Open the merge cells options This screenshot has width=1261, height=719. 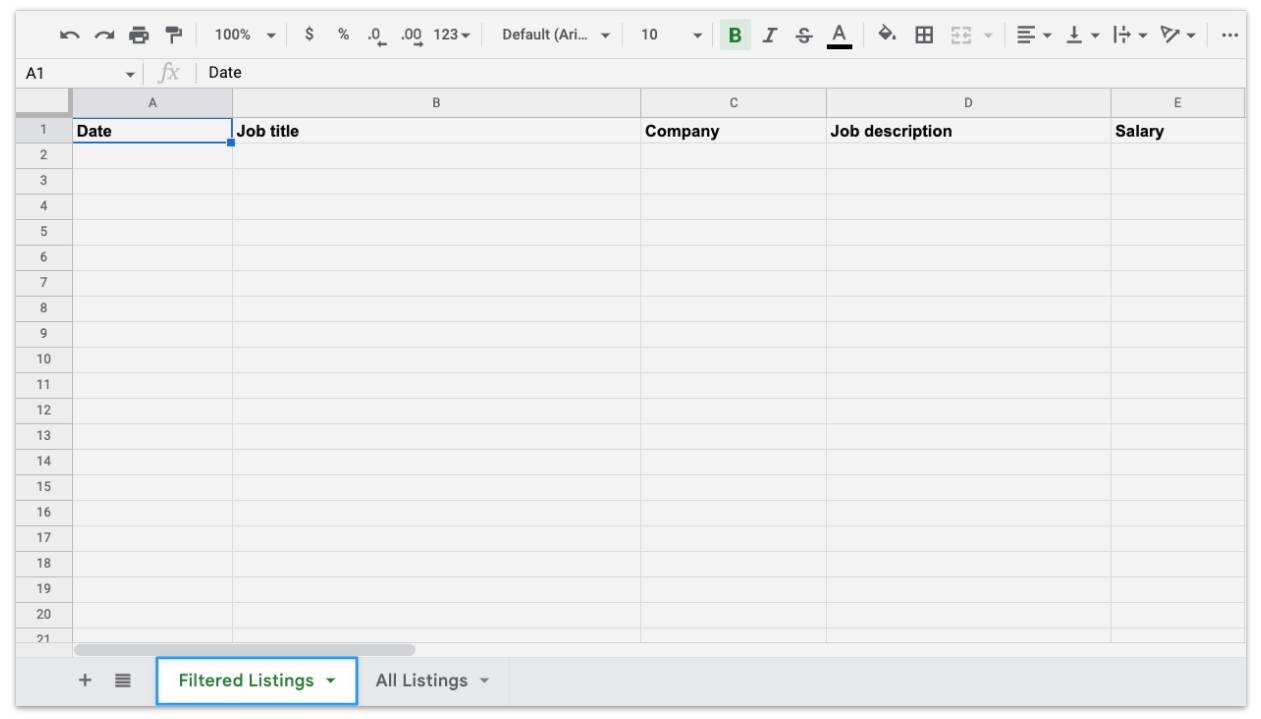[963, 34]
